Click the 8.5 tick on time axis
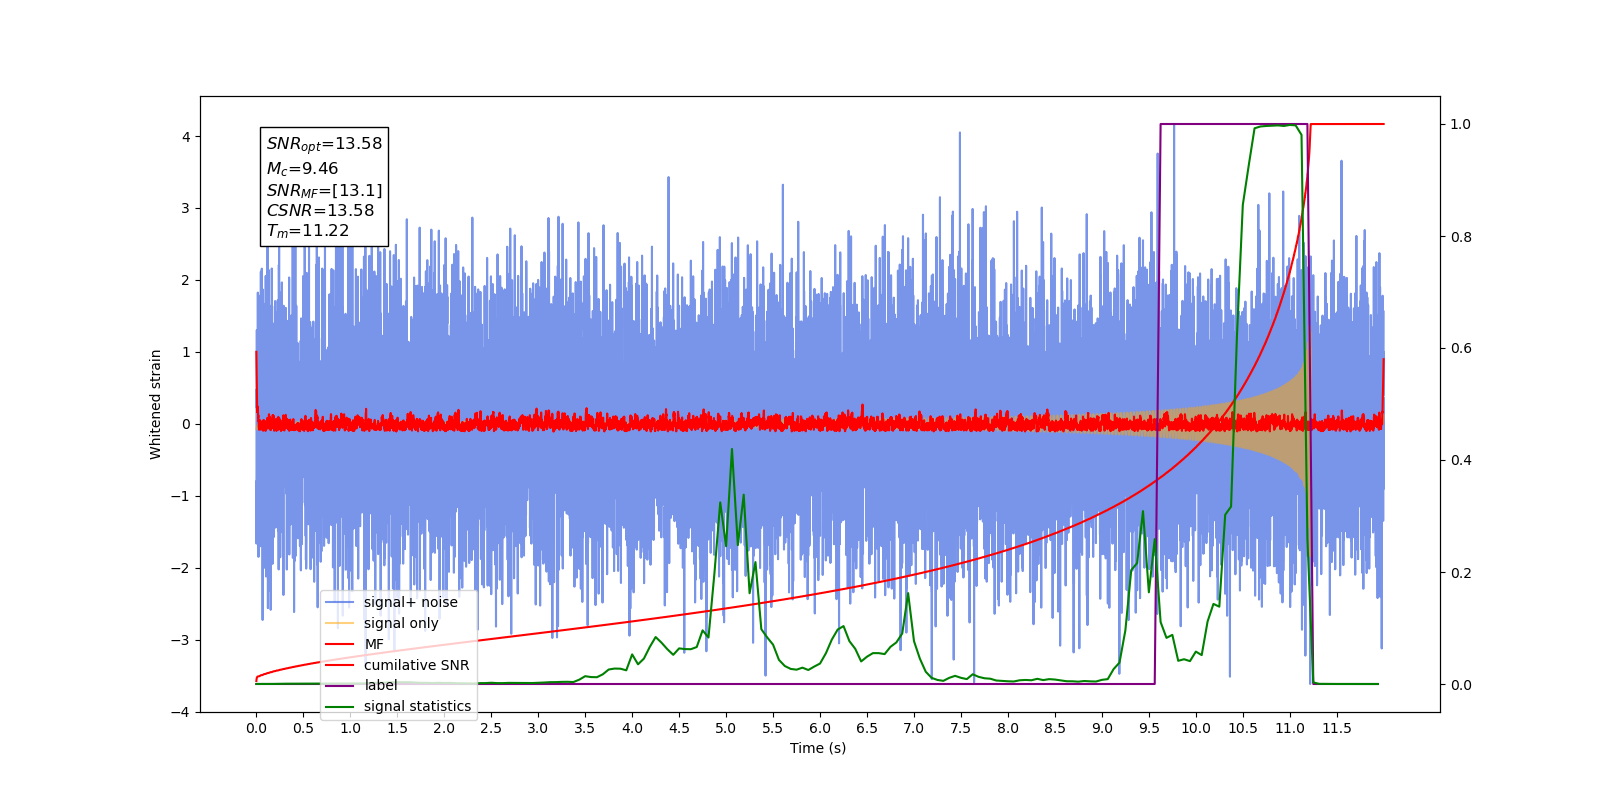The height and width of the screenshot is (800, 1600). tap(1055, 728)
